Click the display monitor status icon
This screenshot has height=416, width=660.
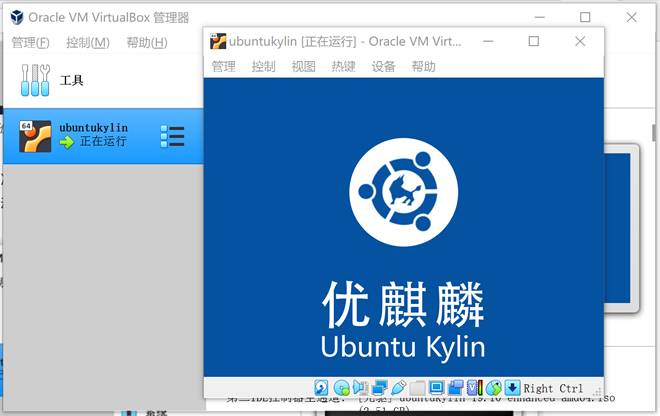[x=435, y=388]
